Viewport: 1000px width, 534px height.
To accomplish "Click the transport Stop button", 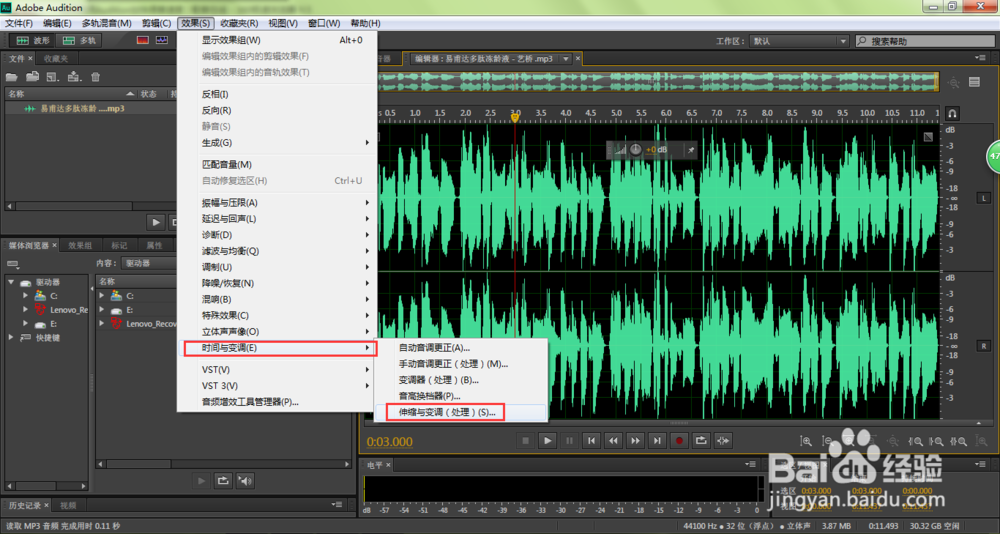I will coord(526,440).
